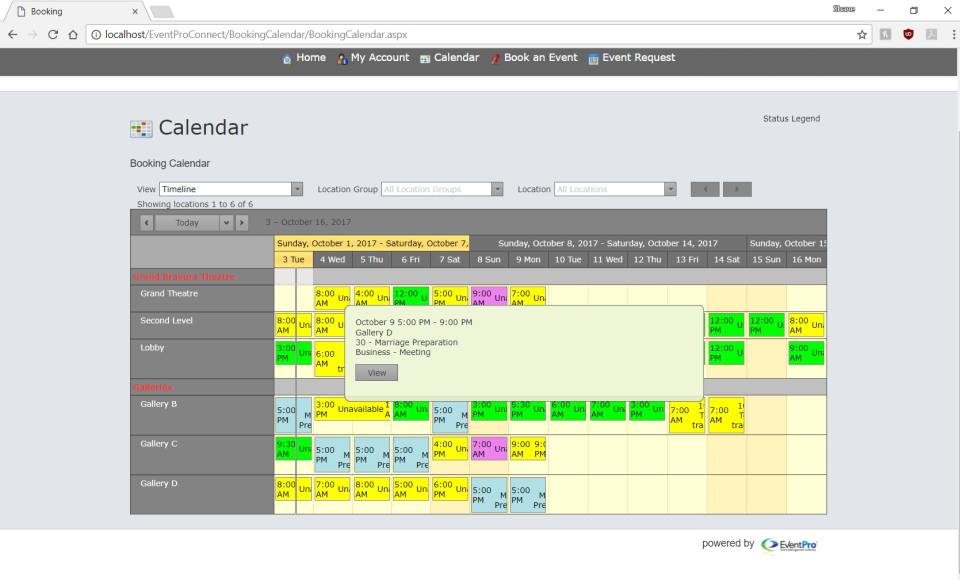Open Chrome menu three-dots icon
960x580 pixels.
[953, 35]
